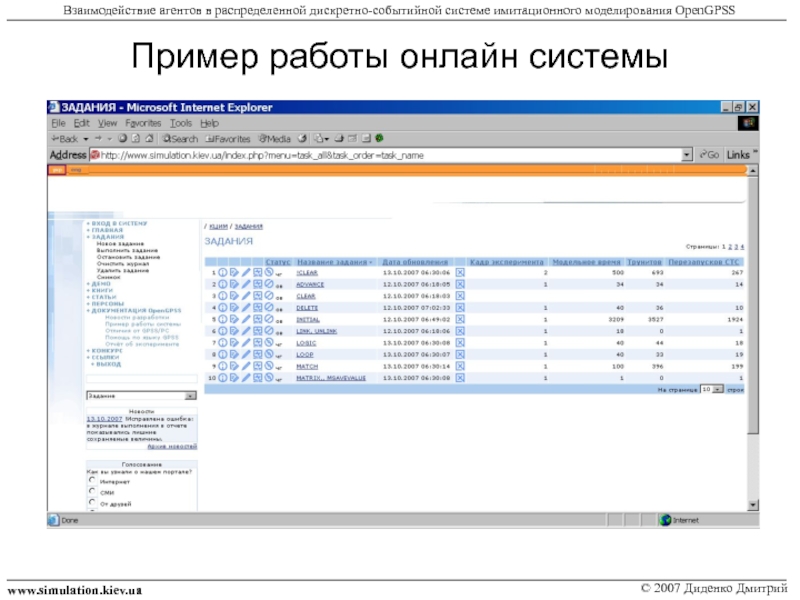Open the LINK, UNLINK task link
Viewport: 800px width, 600px height.
316,331
